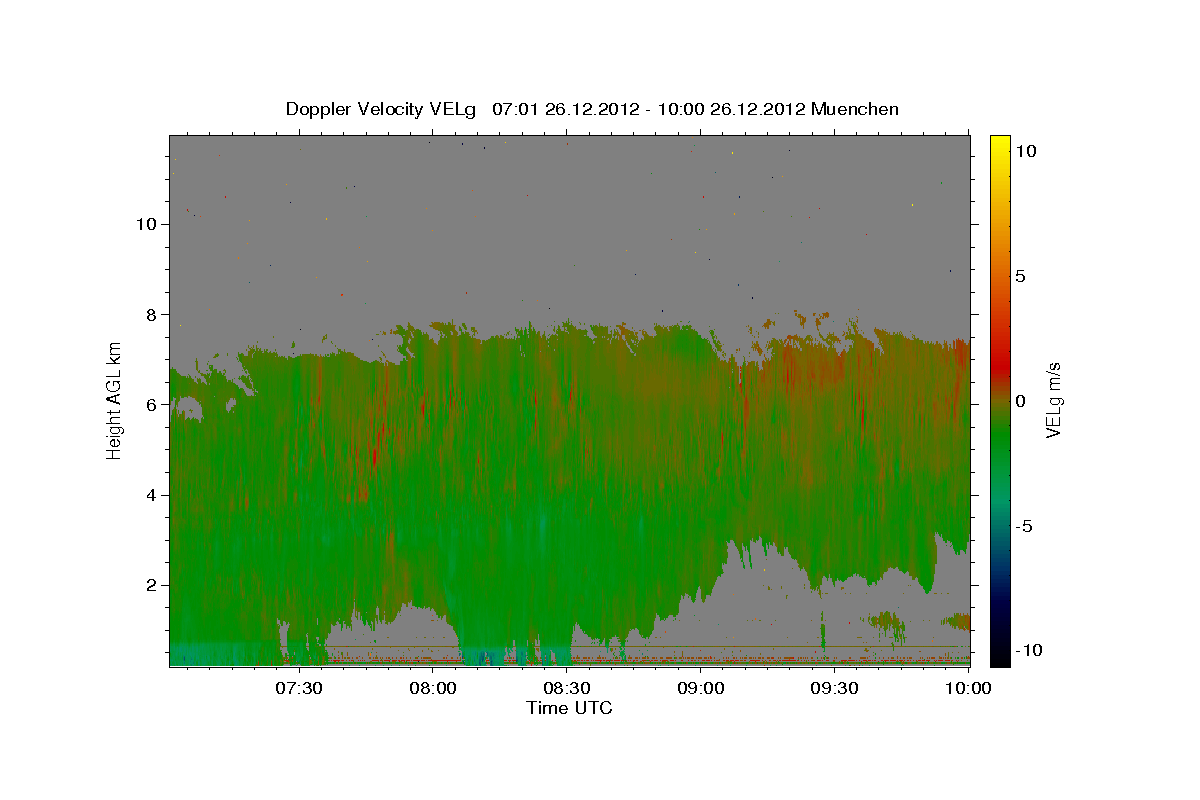Click the height tick label '4'
1200x800 pixels.
click(152, 495)
